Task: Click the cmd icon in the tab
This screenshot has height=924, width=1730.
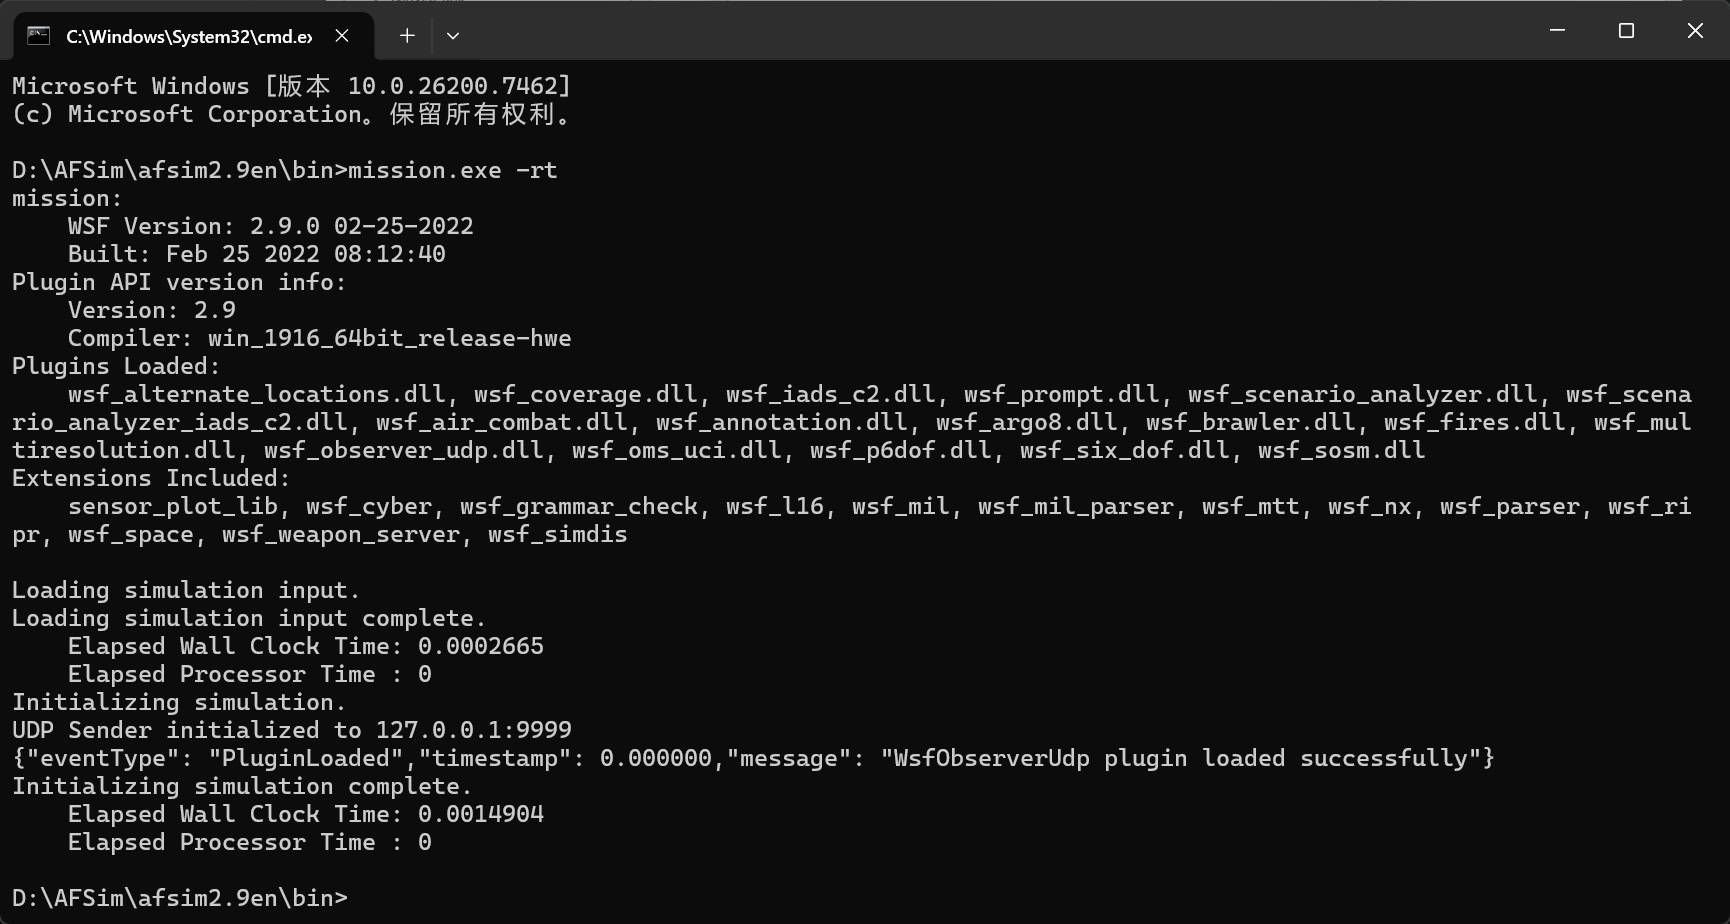Action: pyautogui.click(x=39, y=36)
